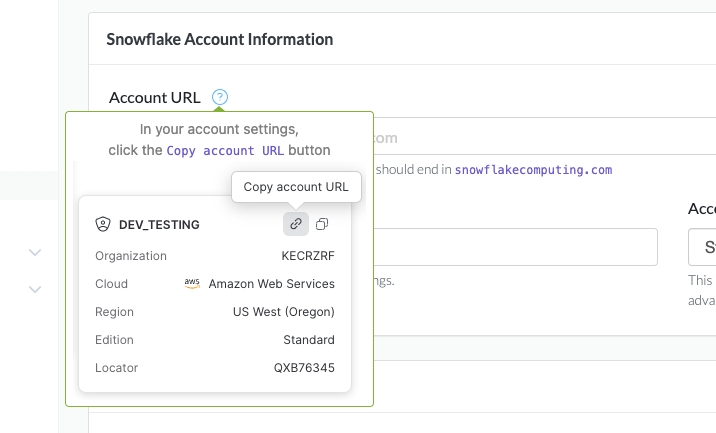The width and height of the screenshot is (716, 433).
Task: Click the snowflakecomputing.com code text
Action: (533, 170)
